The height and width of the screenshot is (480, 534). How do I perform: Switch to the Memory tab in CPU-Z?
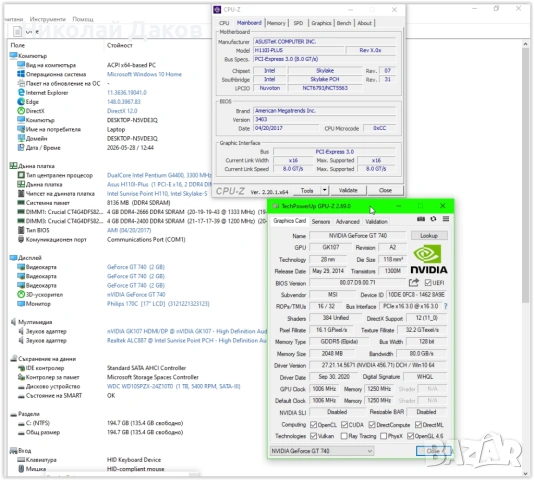[276, 23]
